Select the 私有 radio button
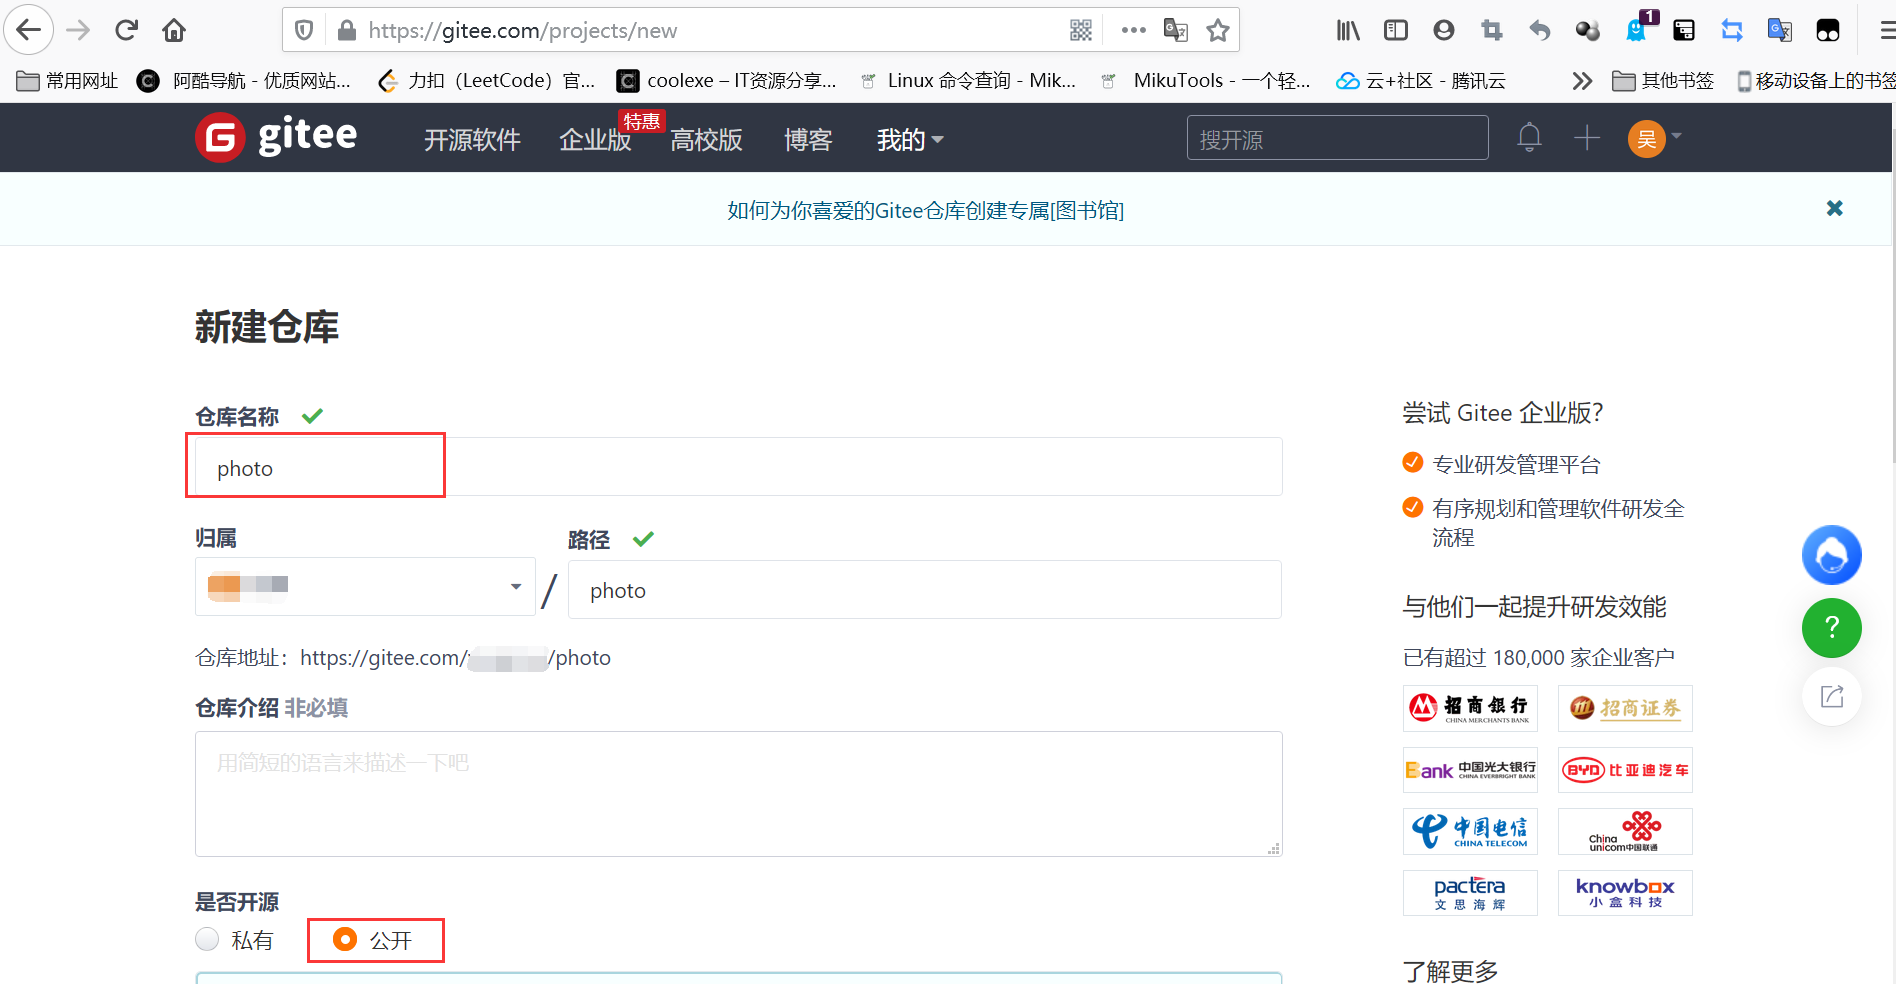The width and height of the screenshot is (1896, 984). pos(206,939)
